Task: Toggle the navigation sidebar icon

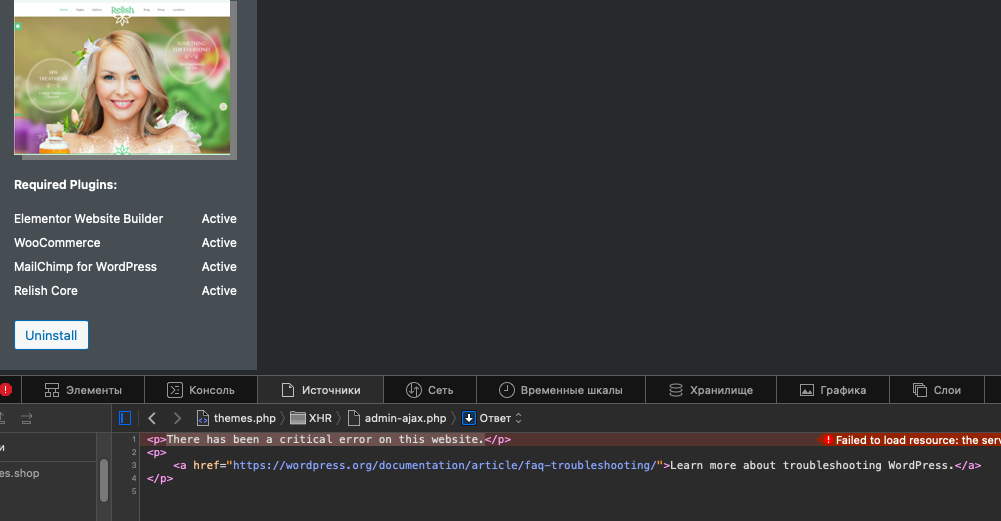Action: (125, 418)
